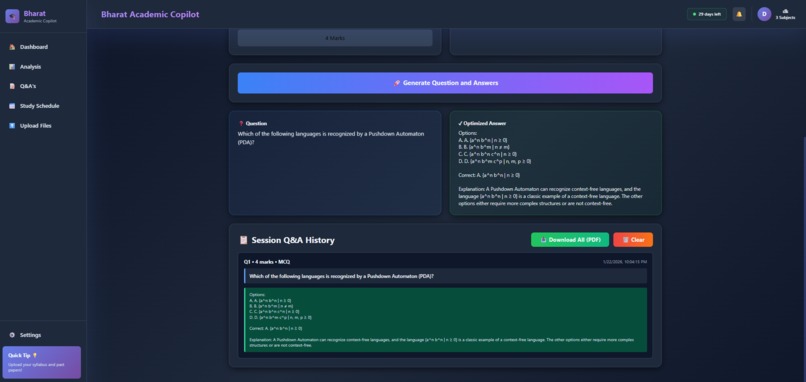Screen dimensions: 806x382
Task: Click the 29 days left badge
Action: [707, 14]
